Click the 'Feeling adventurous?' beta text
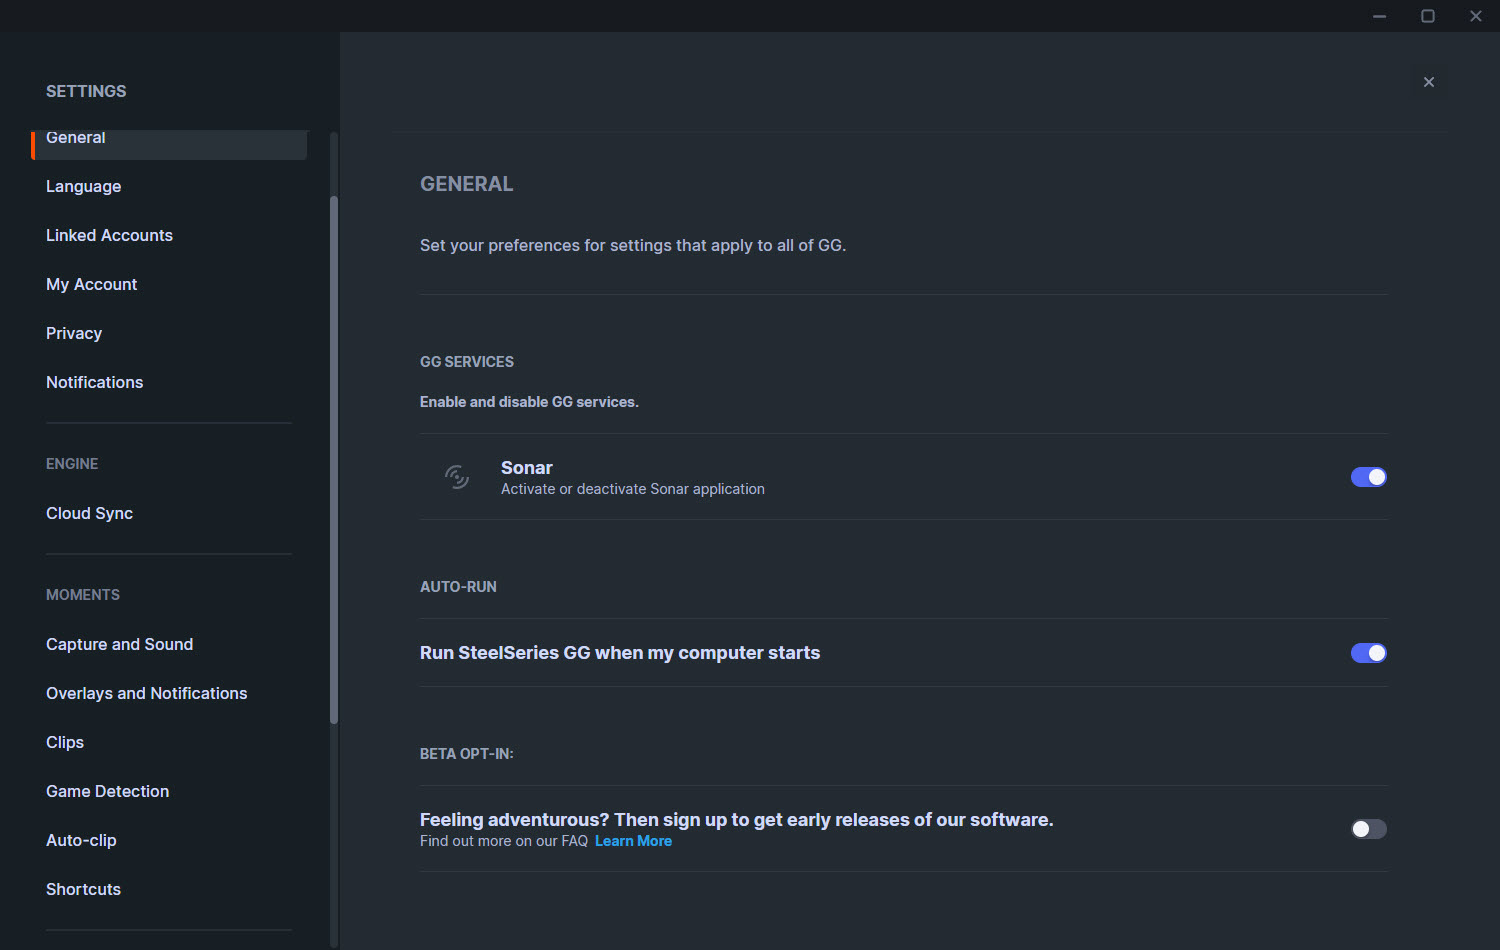 [x=736, y=820]
